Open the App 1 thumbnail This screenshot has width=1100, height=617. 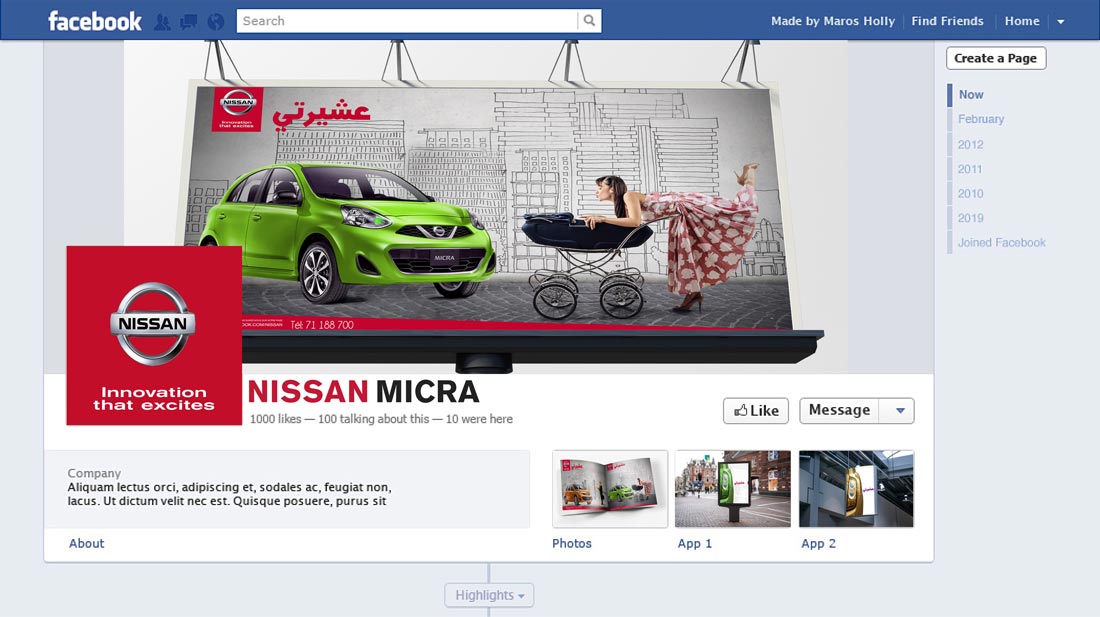coord(733,489)
